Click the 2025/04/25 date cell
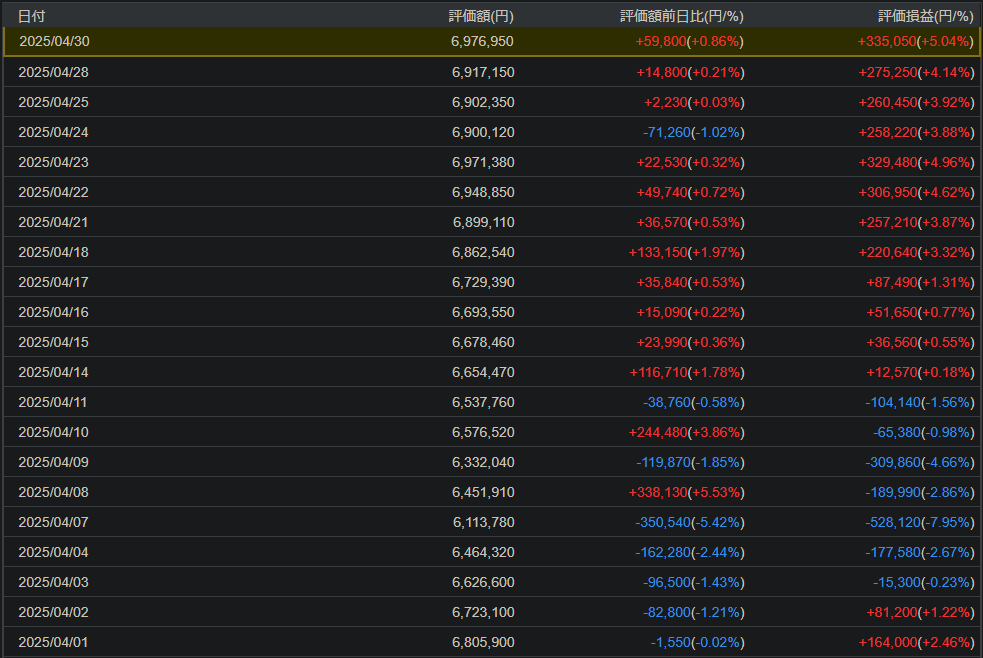This screenshot has width=983, height=658. point(53,102)
